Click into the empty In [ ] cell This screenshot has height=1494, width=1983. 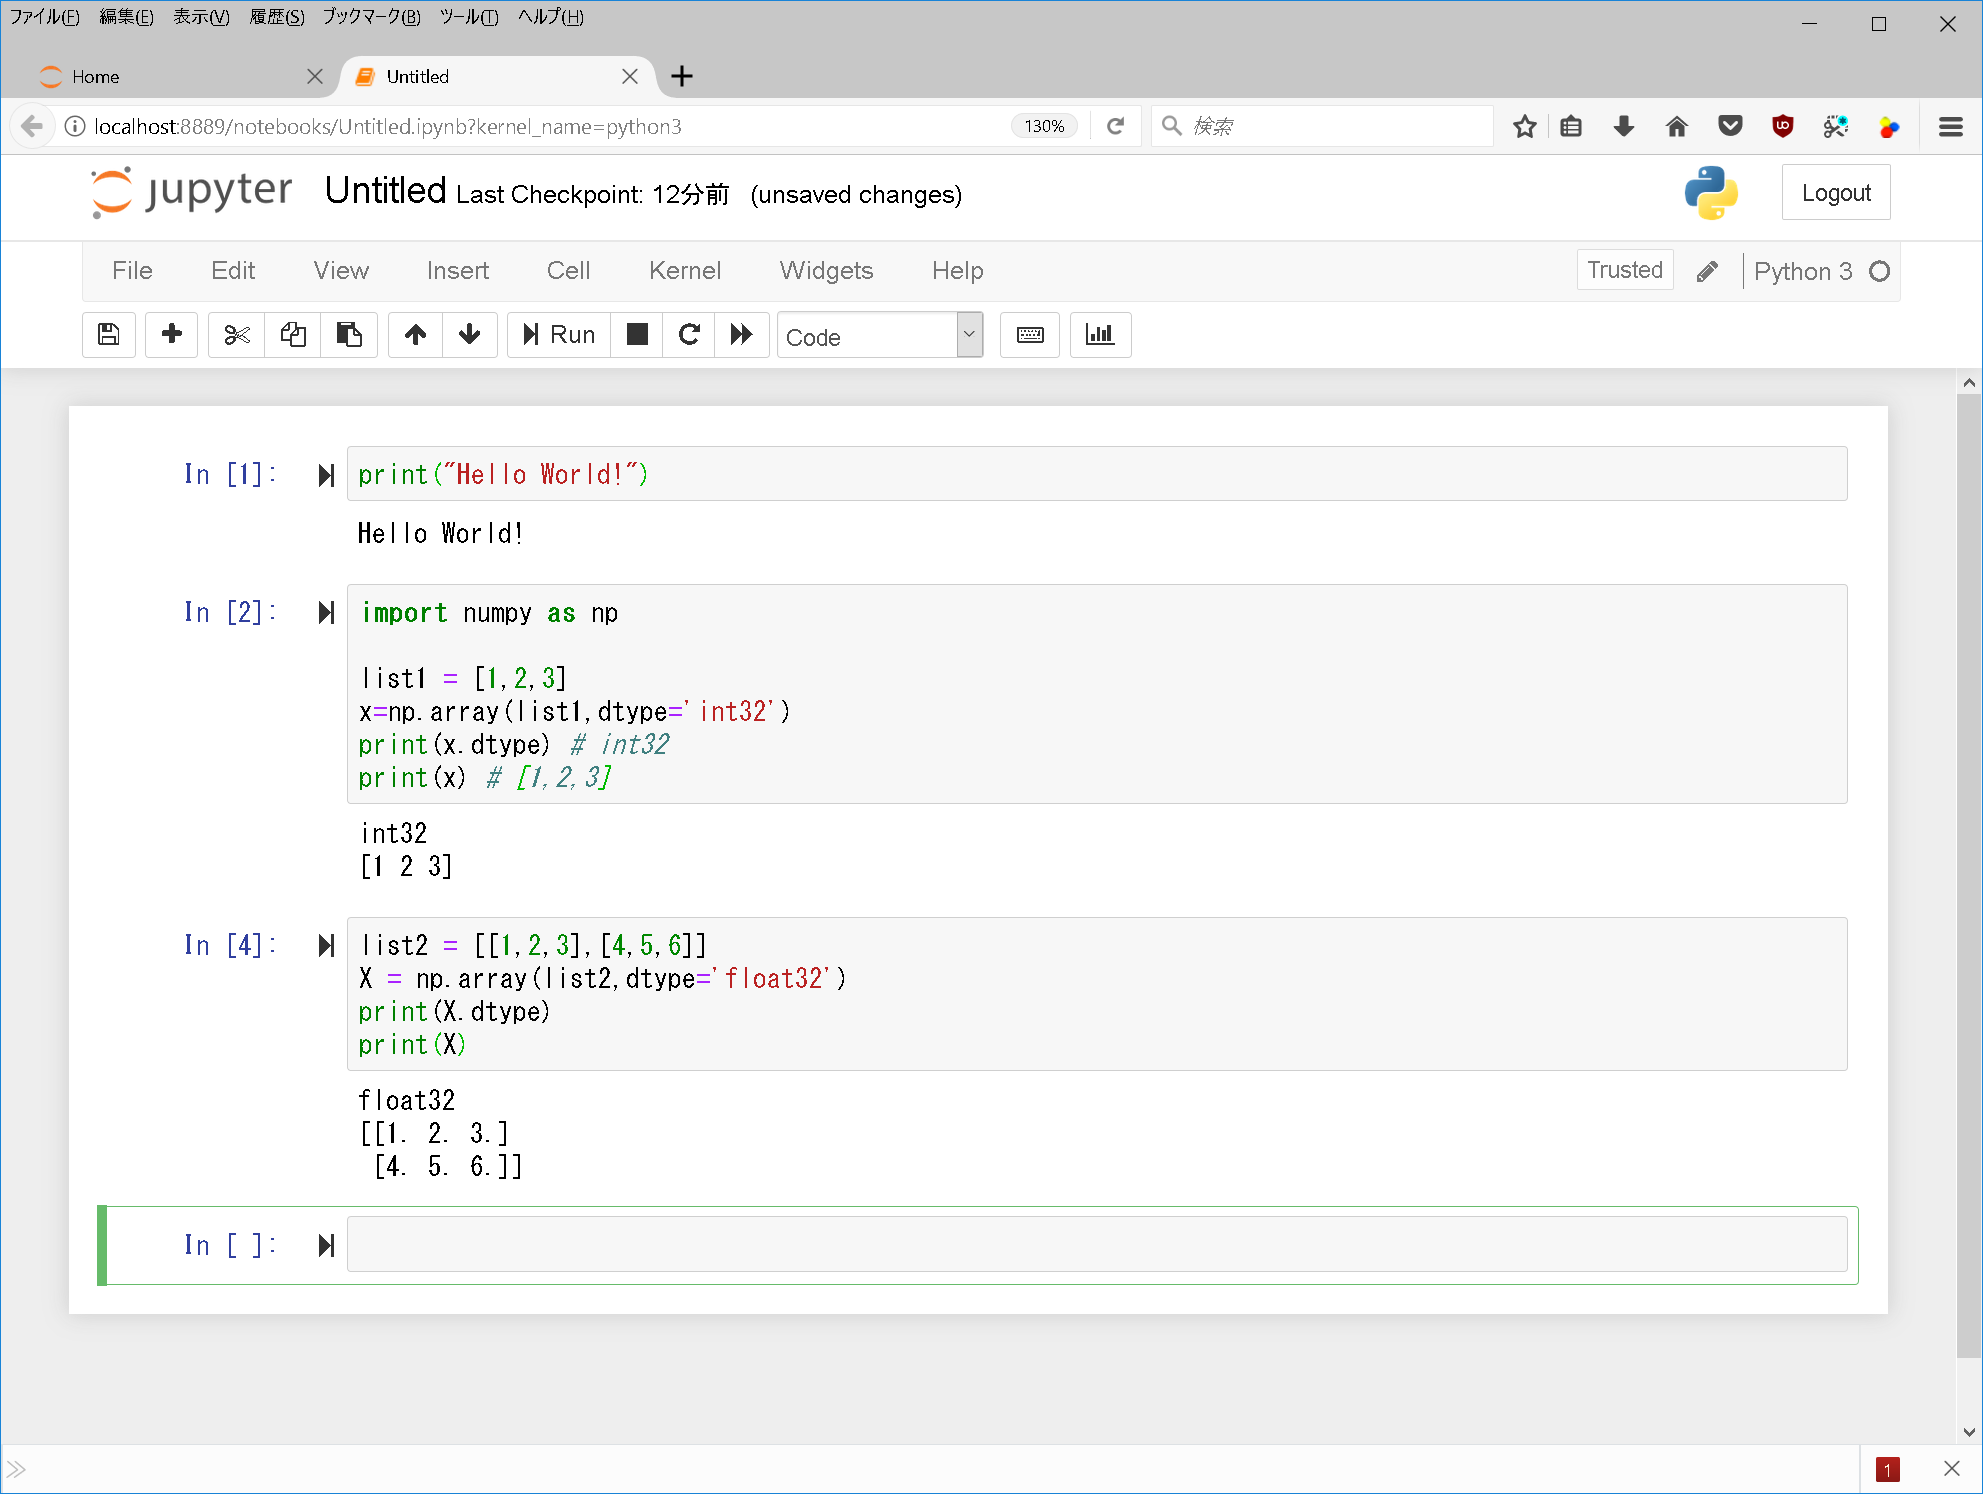click(1095, 1245)
